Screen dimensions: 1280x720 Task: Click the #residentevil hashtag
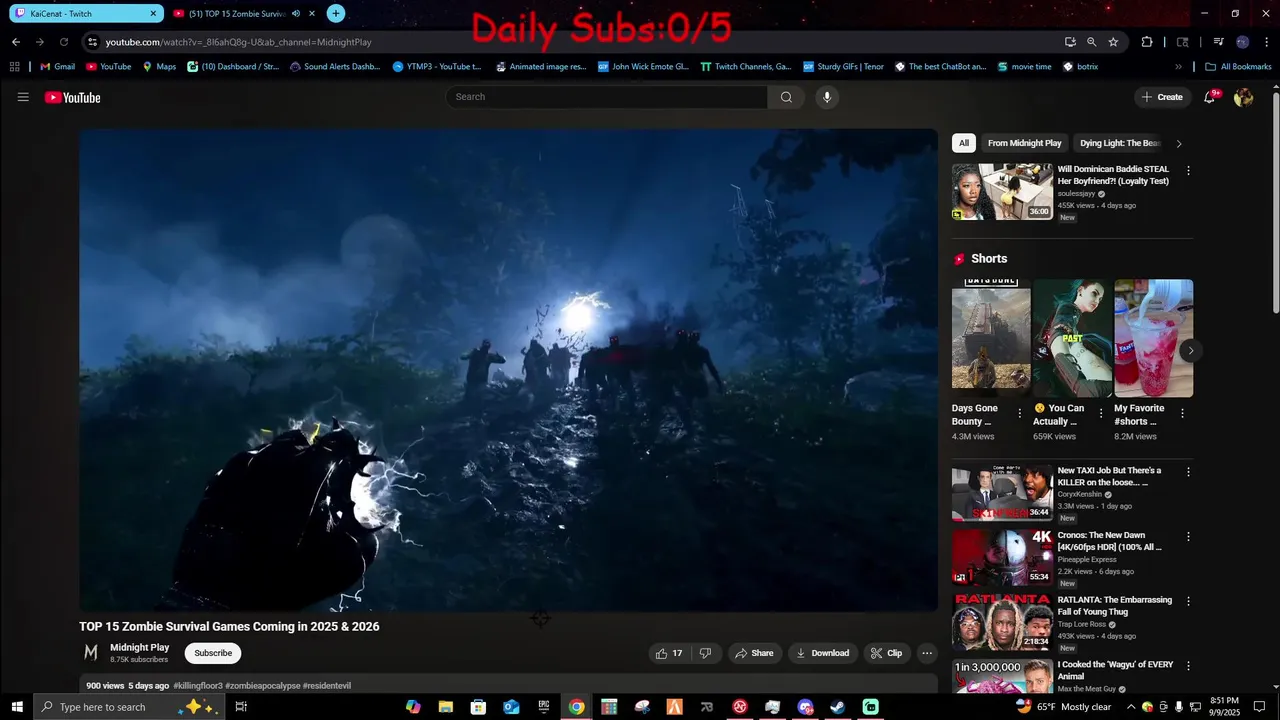coord(327,686)
